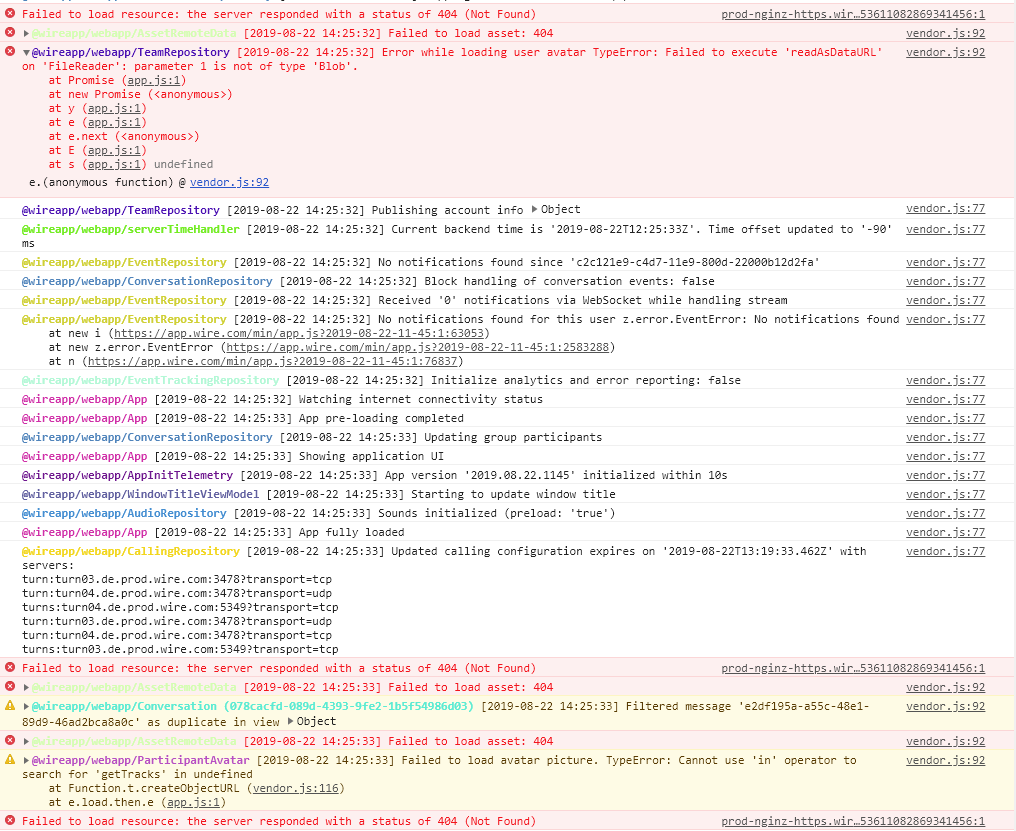1016x831 pixels.
Task: Open the vendor.js:92 link for the ParticipantAvatar warning
Action: pyautogui.click(x=945, y=760)
